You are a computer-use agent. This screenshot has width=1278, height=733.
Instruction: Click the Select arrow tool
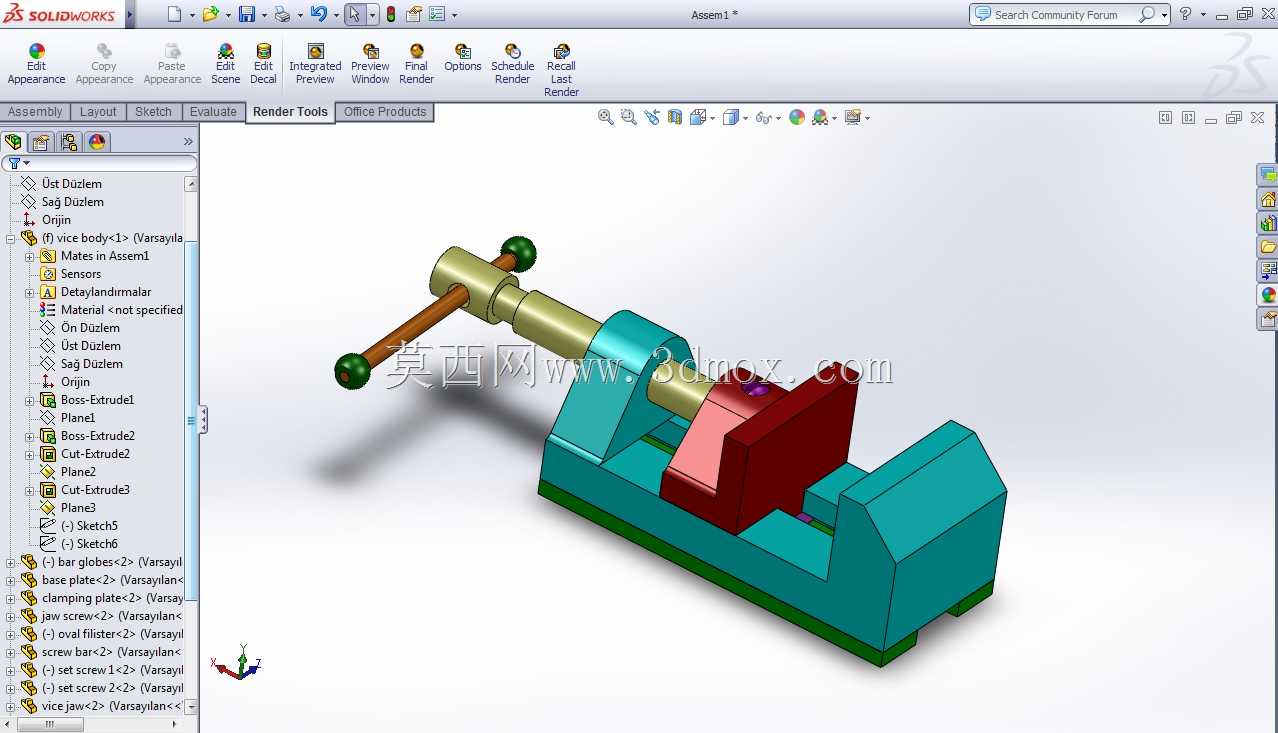[354, 14]
